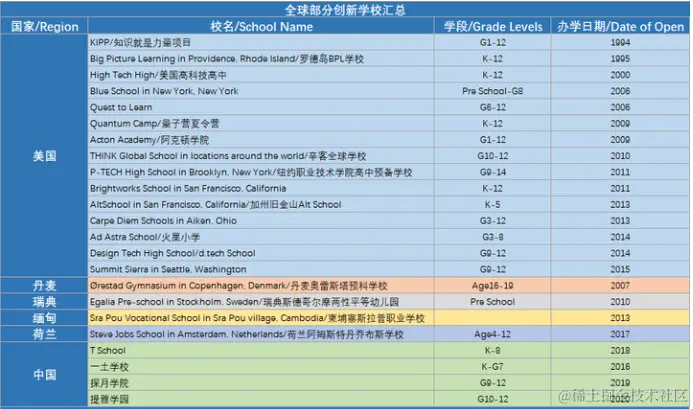Select the 校名/School Name column header
Viewport: 693px width, 409px height.
pyautogui.click(x=261, y=27)
